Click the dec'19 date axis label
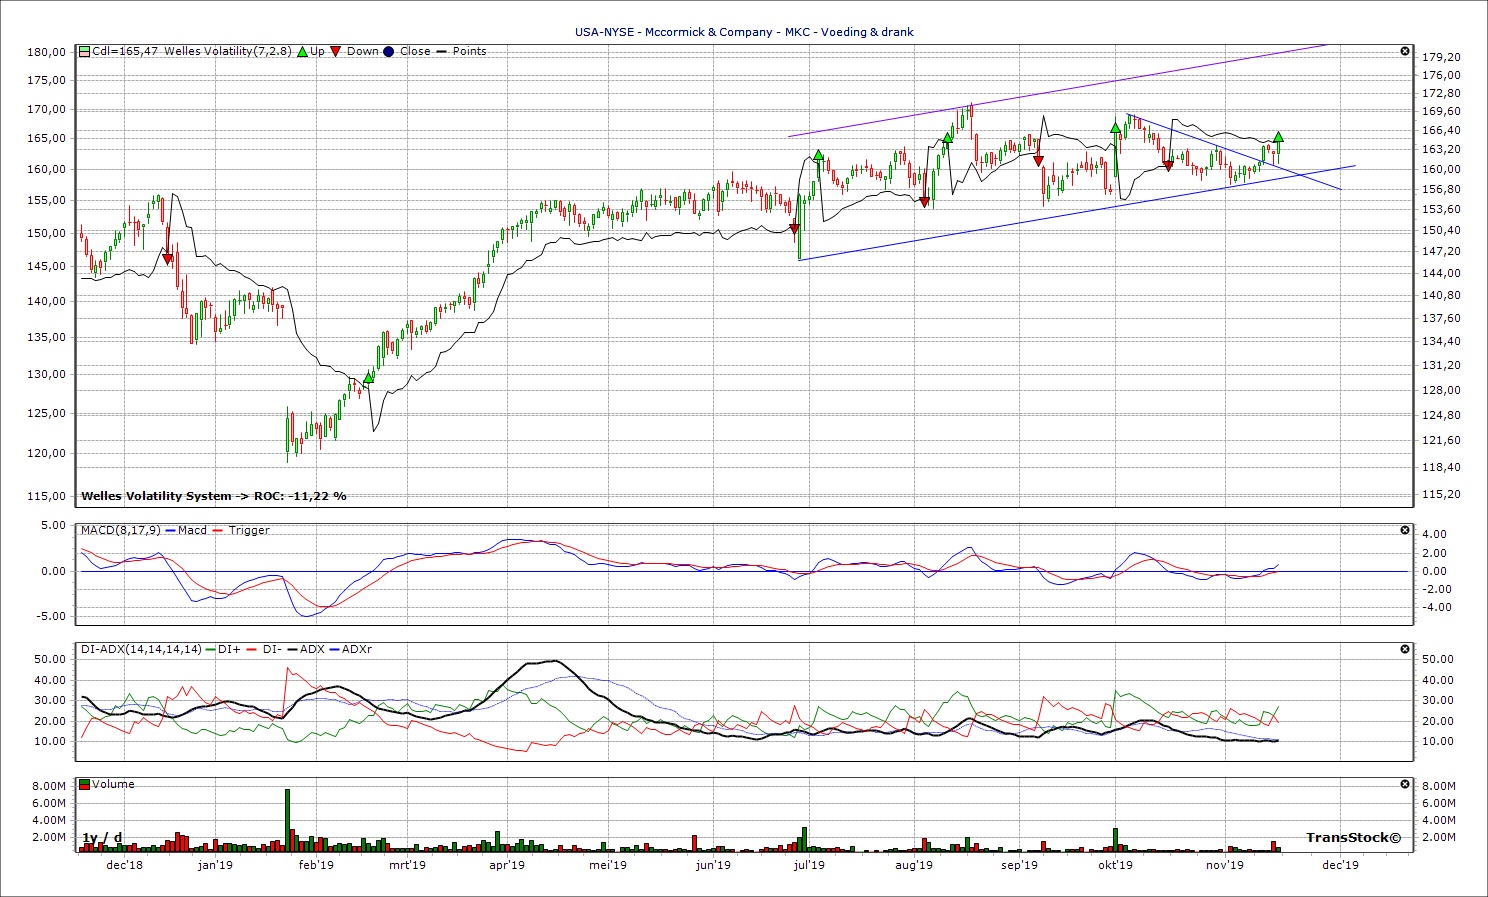The height and width of the screenshot is (897, 1488). point(1340,865)
